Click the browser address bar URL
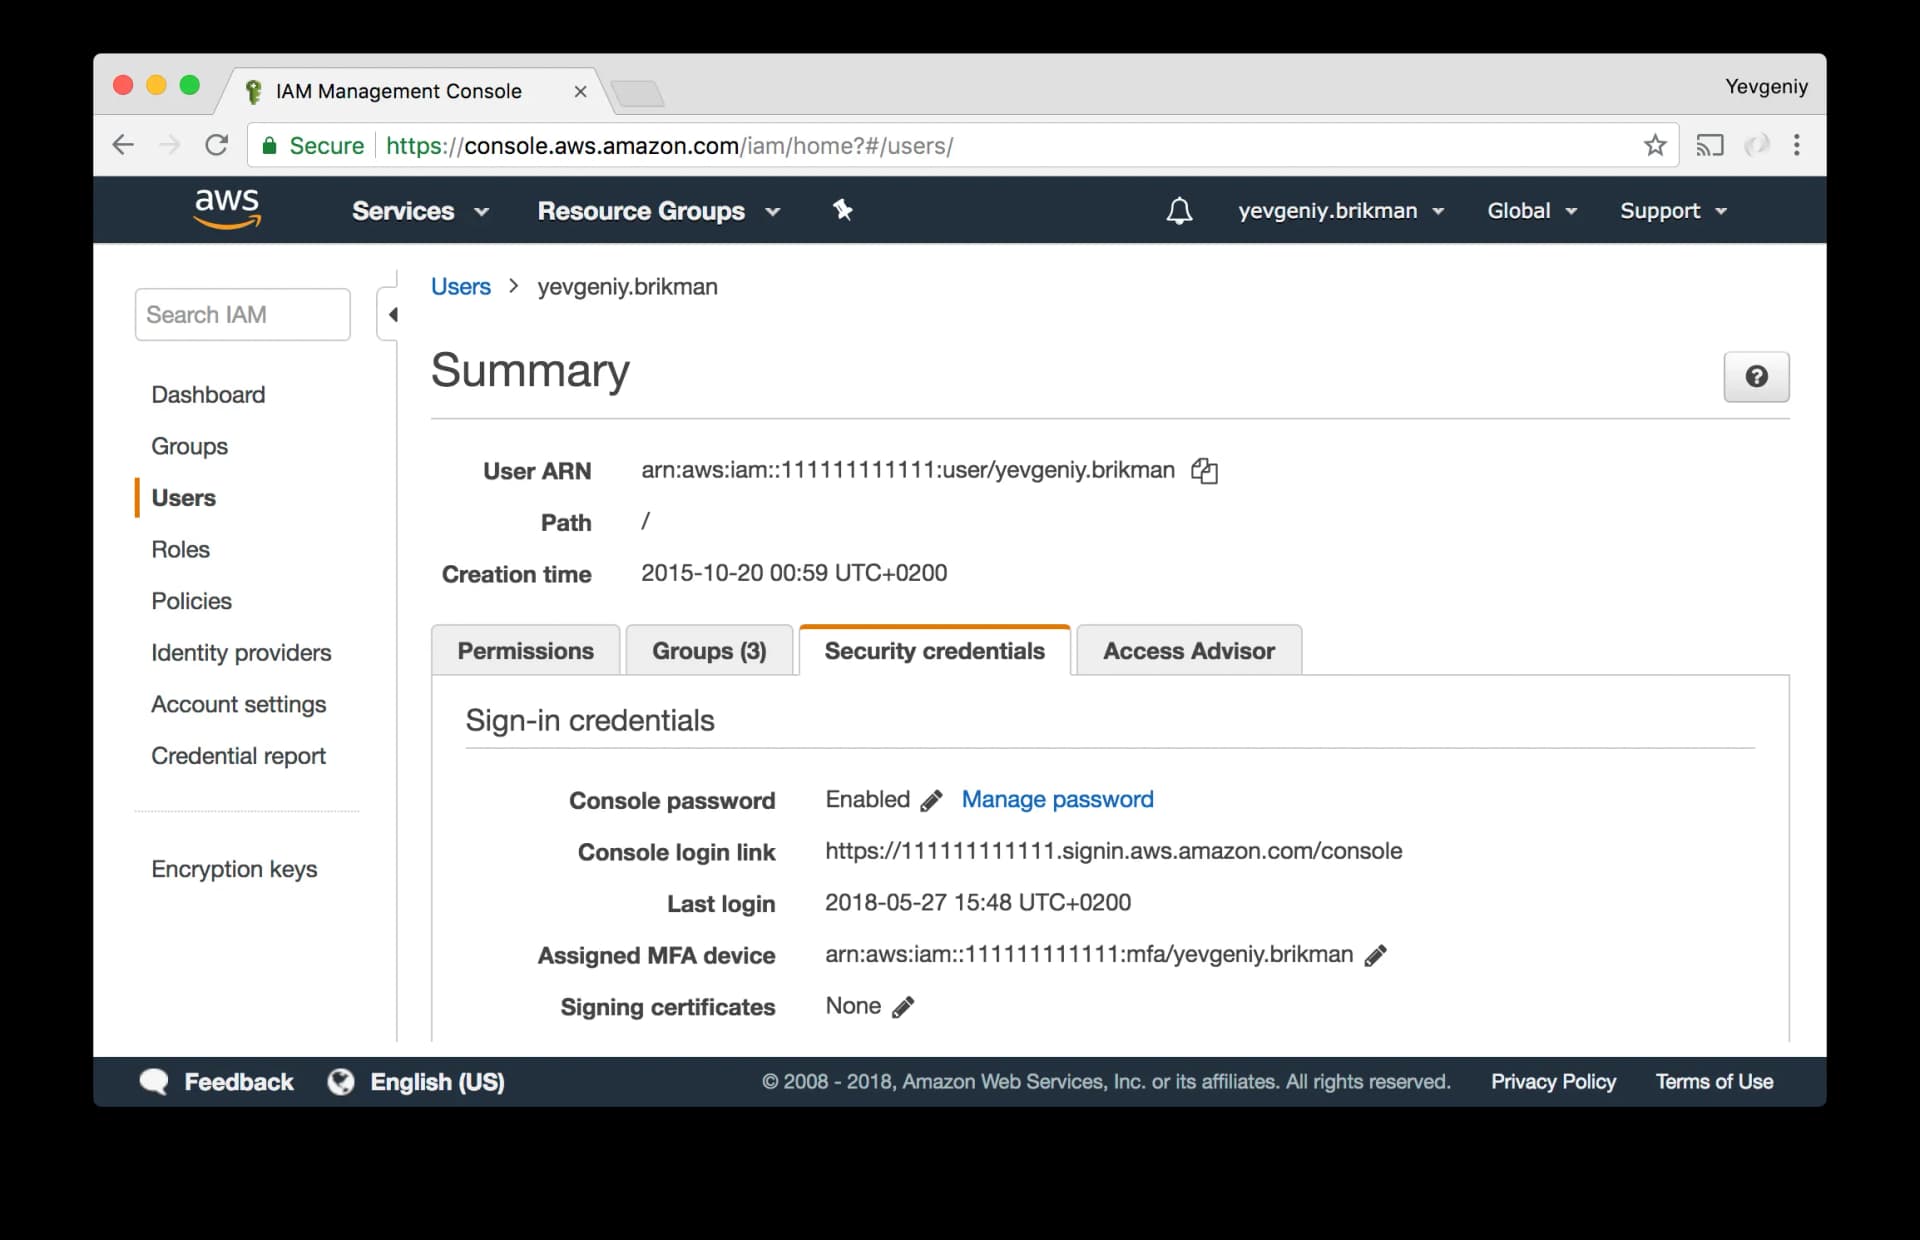1920x1240 pixels. tap(669, 146)
